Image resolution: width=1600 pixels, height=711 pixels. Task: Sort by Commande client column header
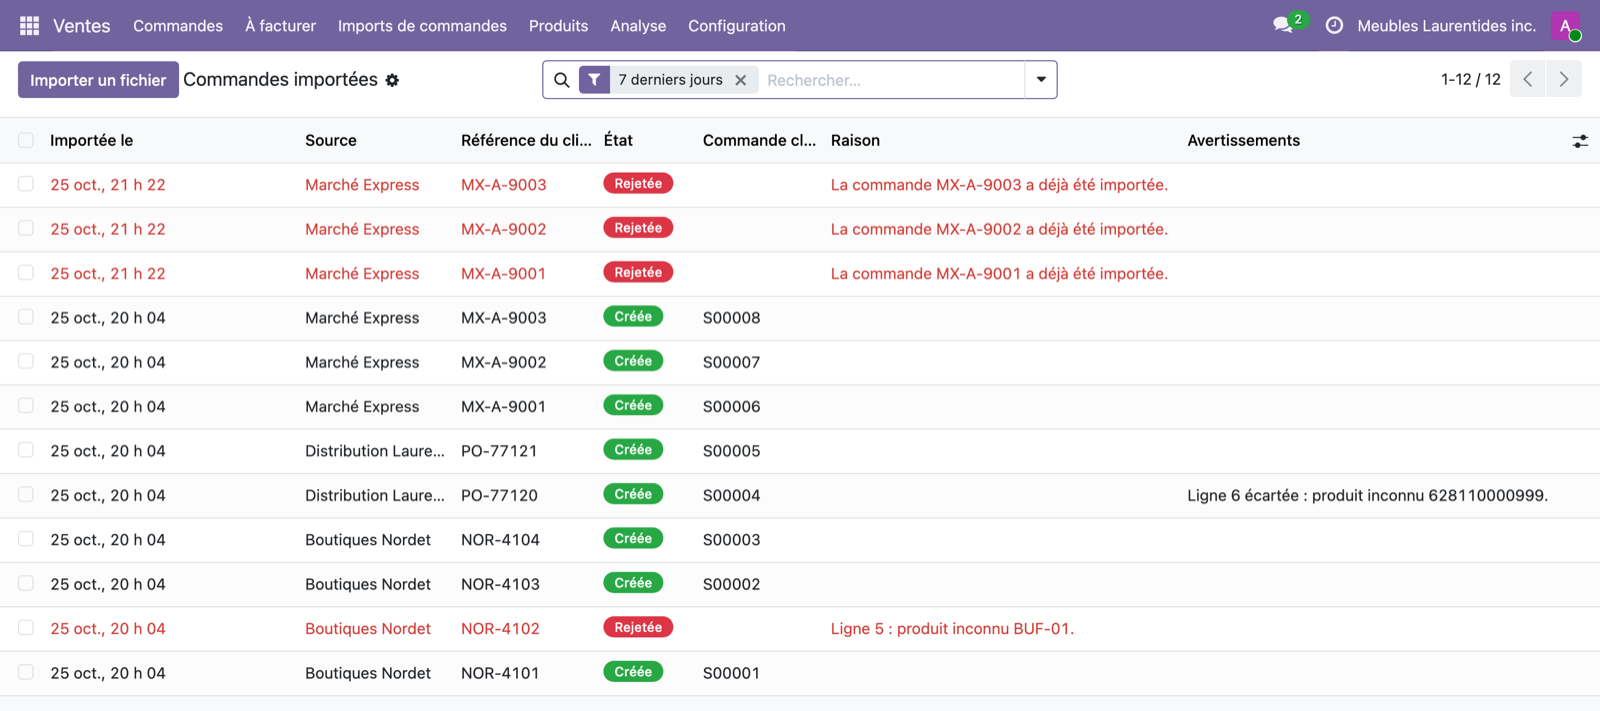(x=759, y=141)
